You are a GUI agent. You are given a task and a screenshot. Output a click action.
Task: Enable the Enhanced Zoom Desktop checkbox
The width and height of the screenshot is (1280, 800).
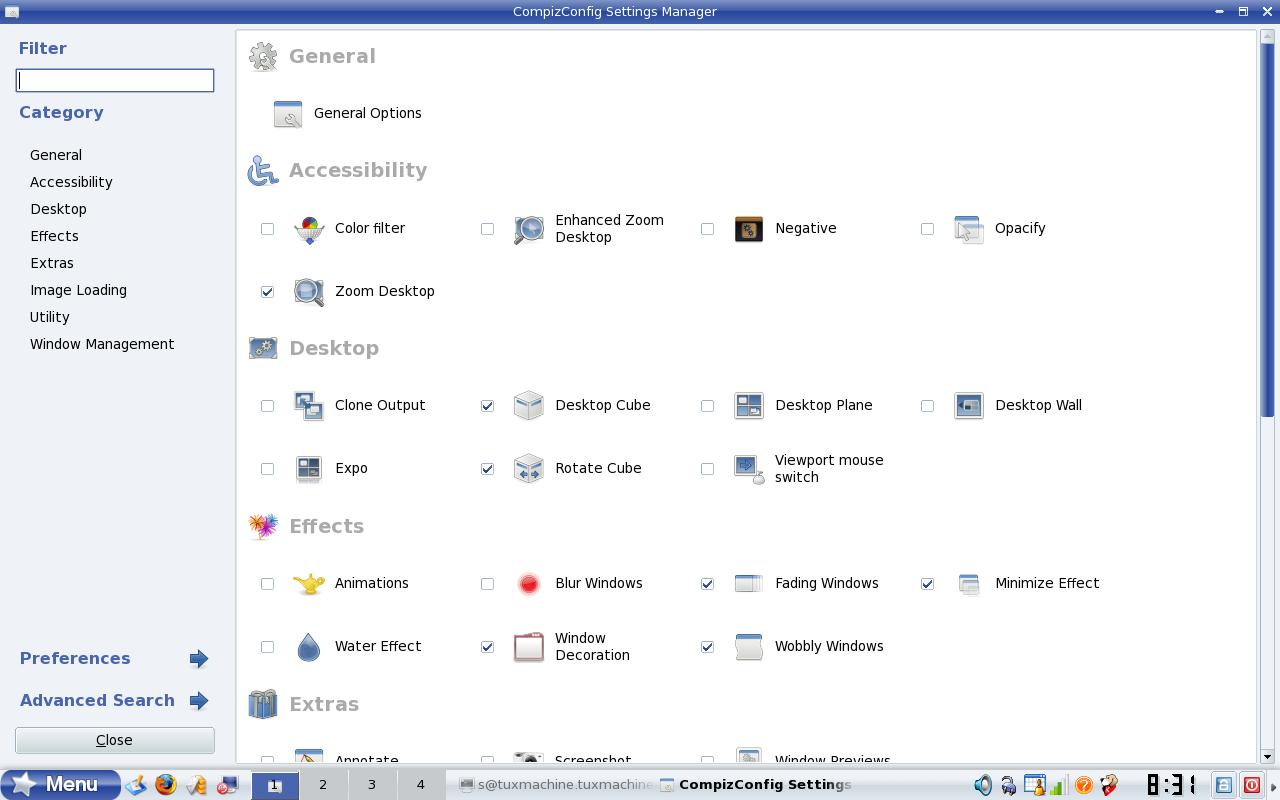click(x=487, y=229)
